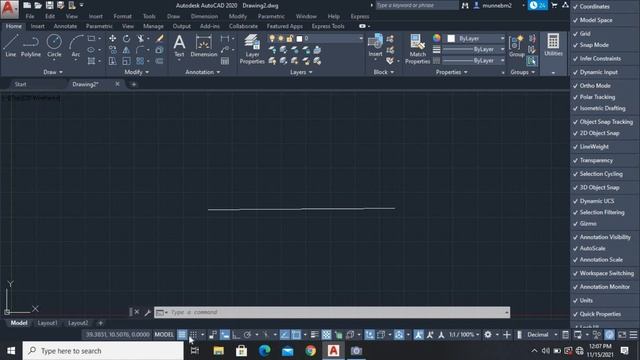This screenshot has width=640, height=360.
Task: Close the Drawing2 file tab
Action: click(117, 84)
